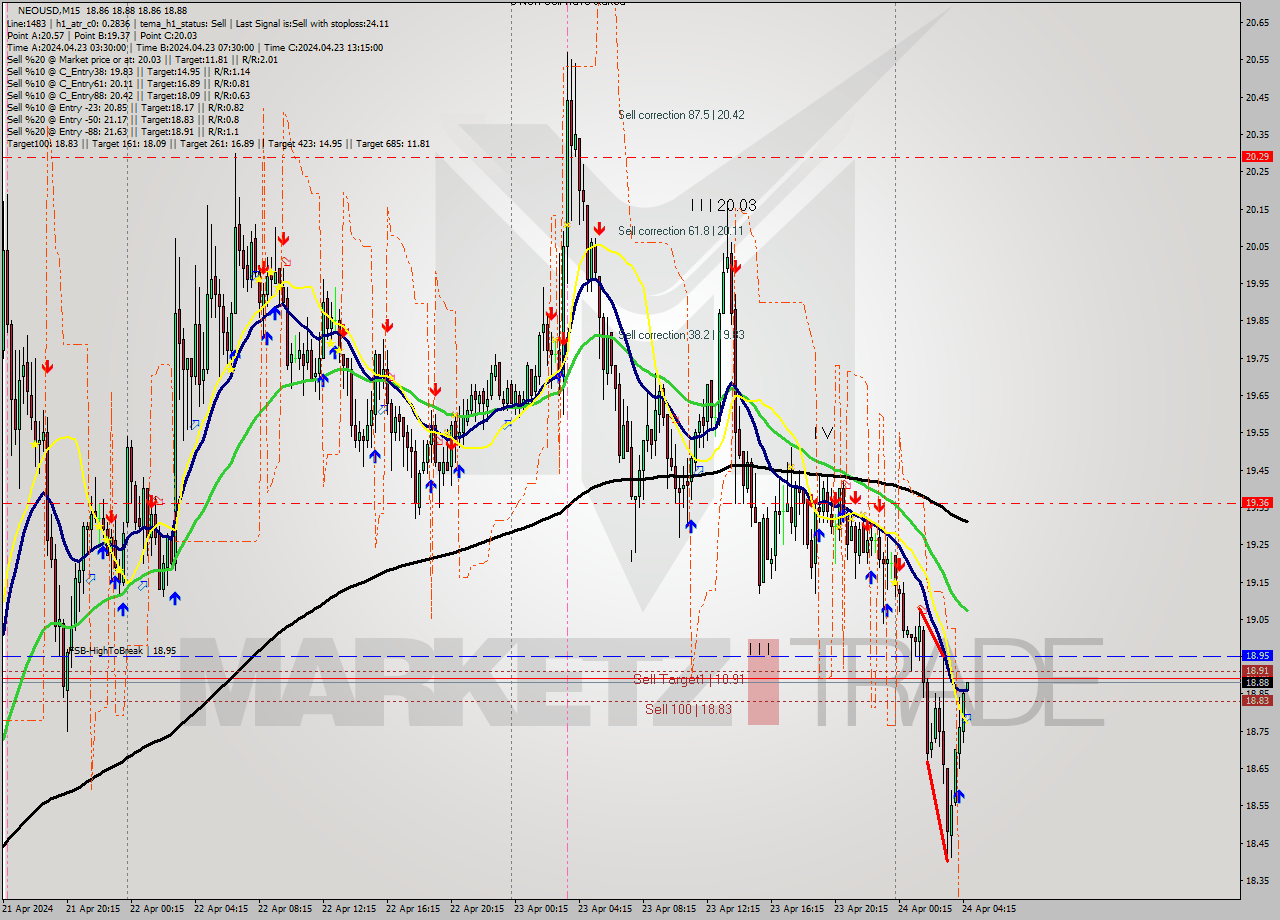Click the 20.55 price axis label

click(1257, 60)
